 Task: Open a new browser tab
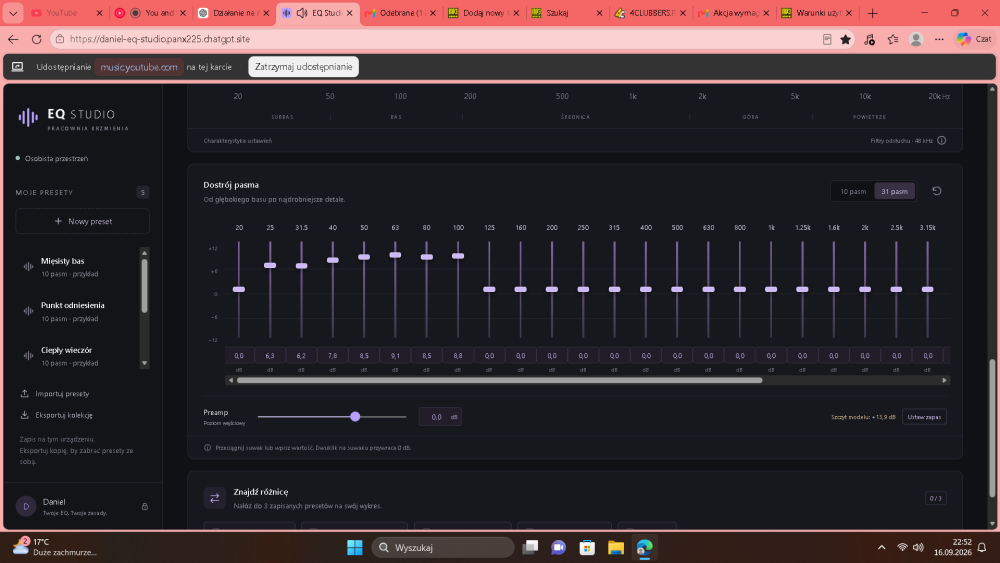point(872,13)
